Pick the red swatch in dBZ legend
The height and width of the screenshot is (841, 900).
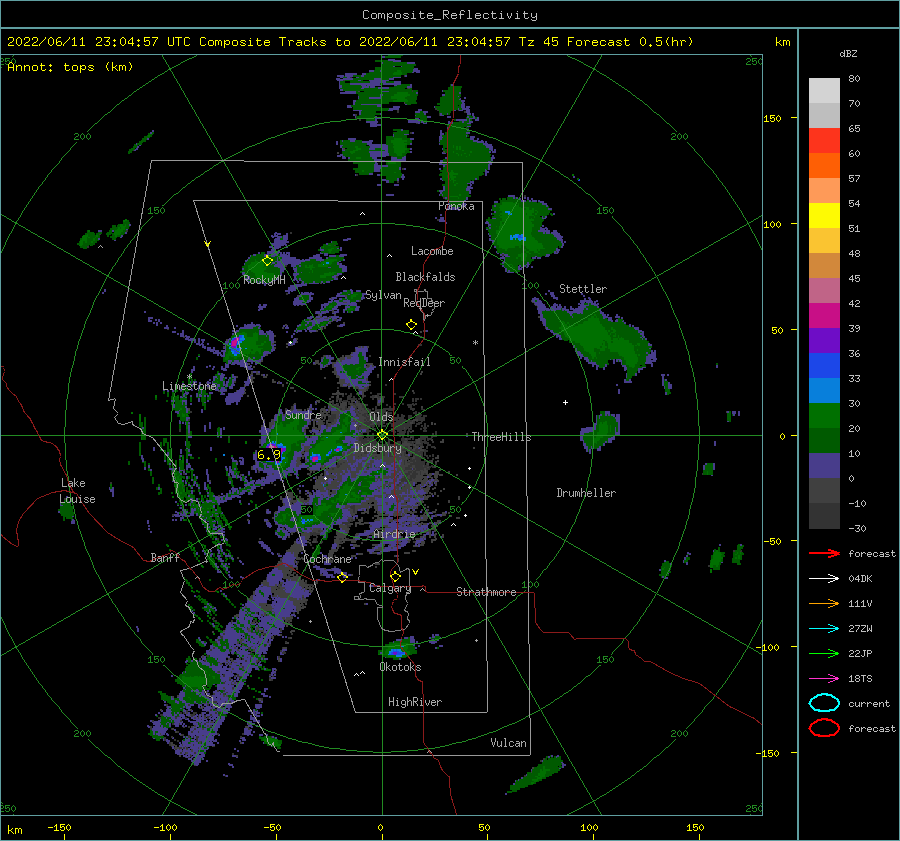click(x=824, y=141)
